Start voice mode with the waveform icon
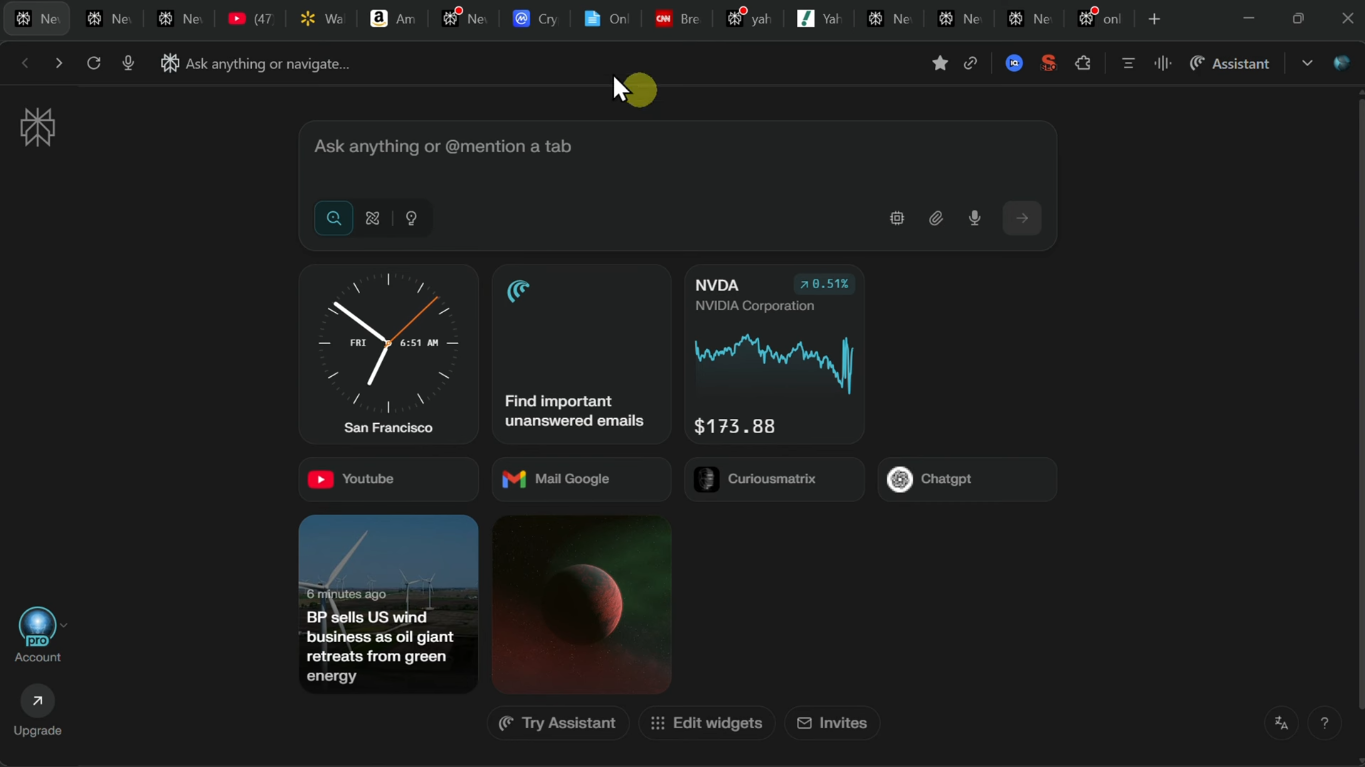The width and height of the screenshot is (1365, 767). coord(1162,63)
